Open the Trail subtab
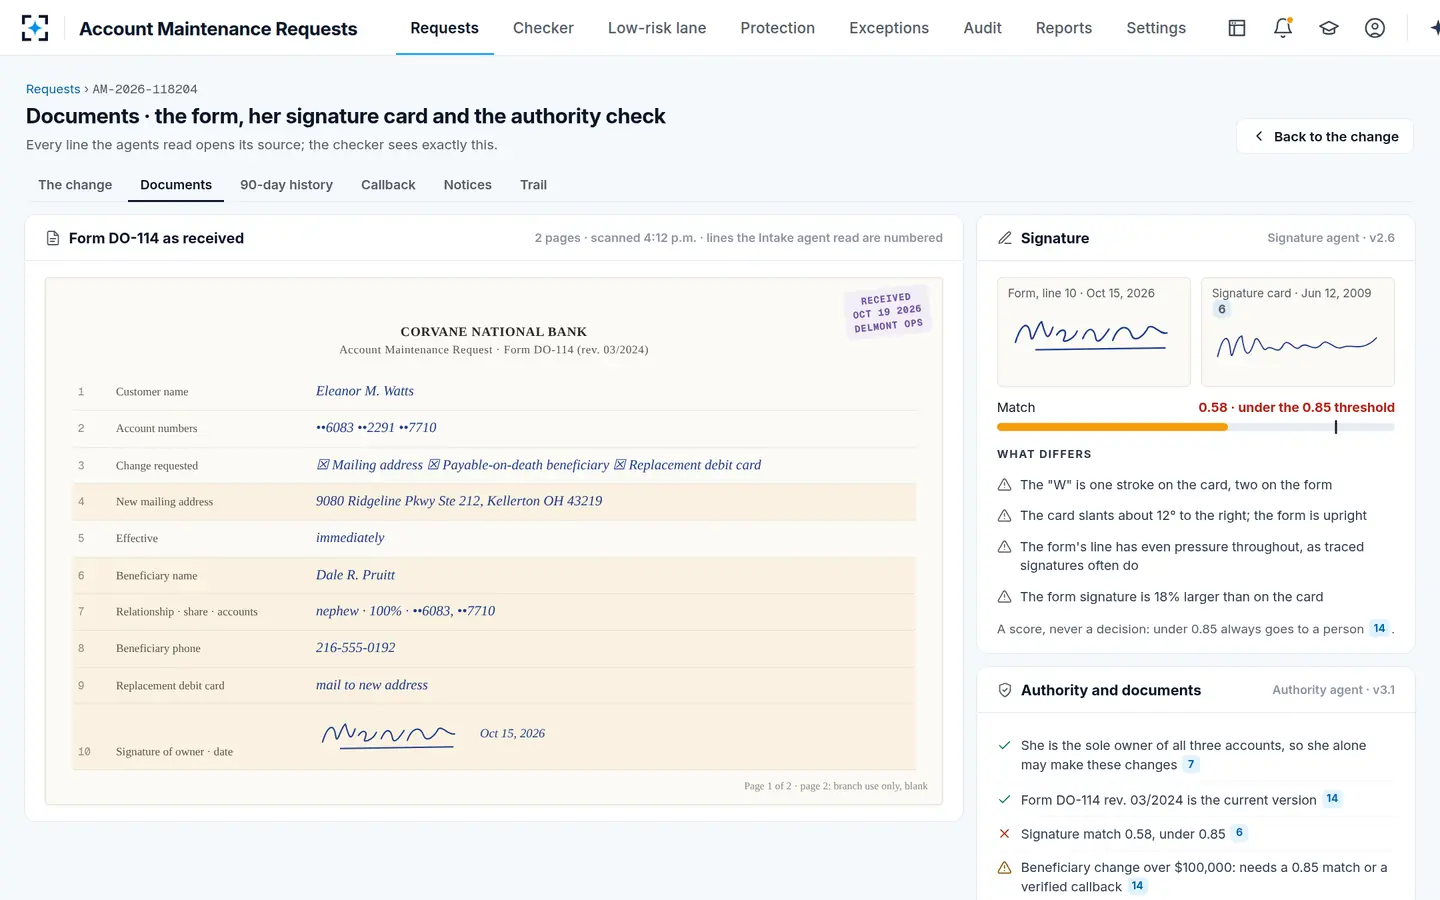 (533, 185)
